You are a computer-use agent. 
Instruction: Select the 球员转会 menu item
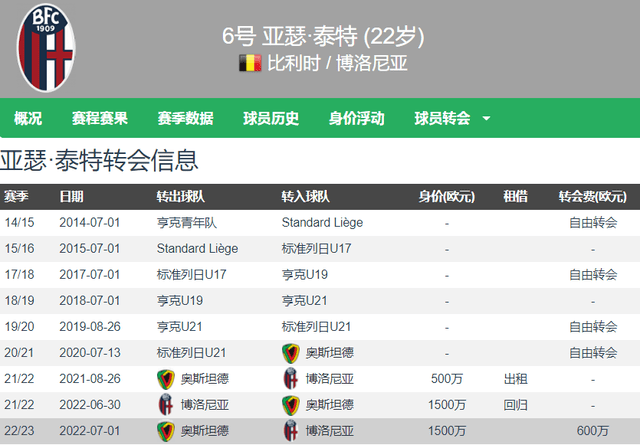click(442, 118)
